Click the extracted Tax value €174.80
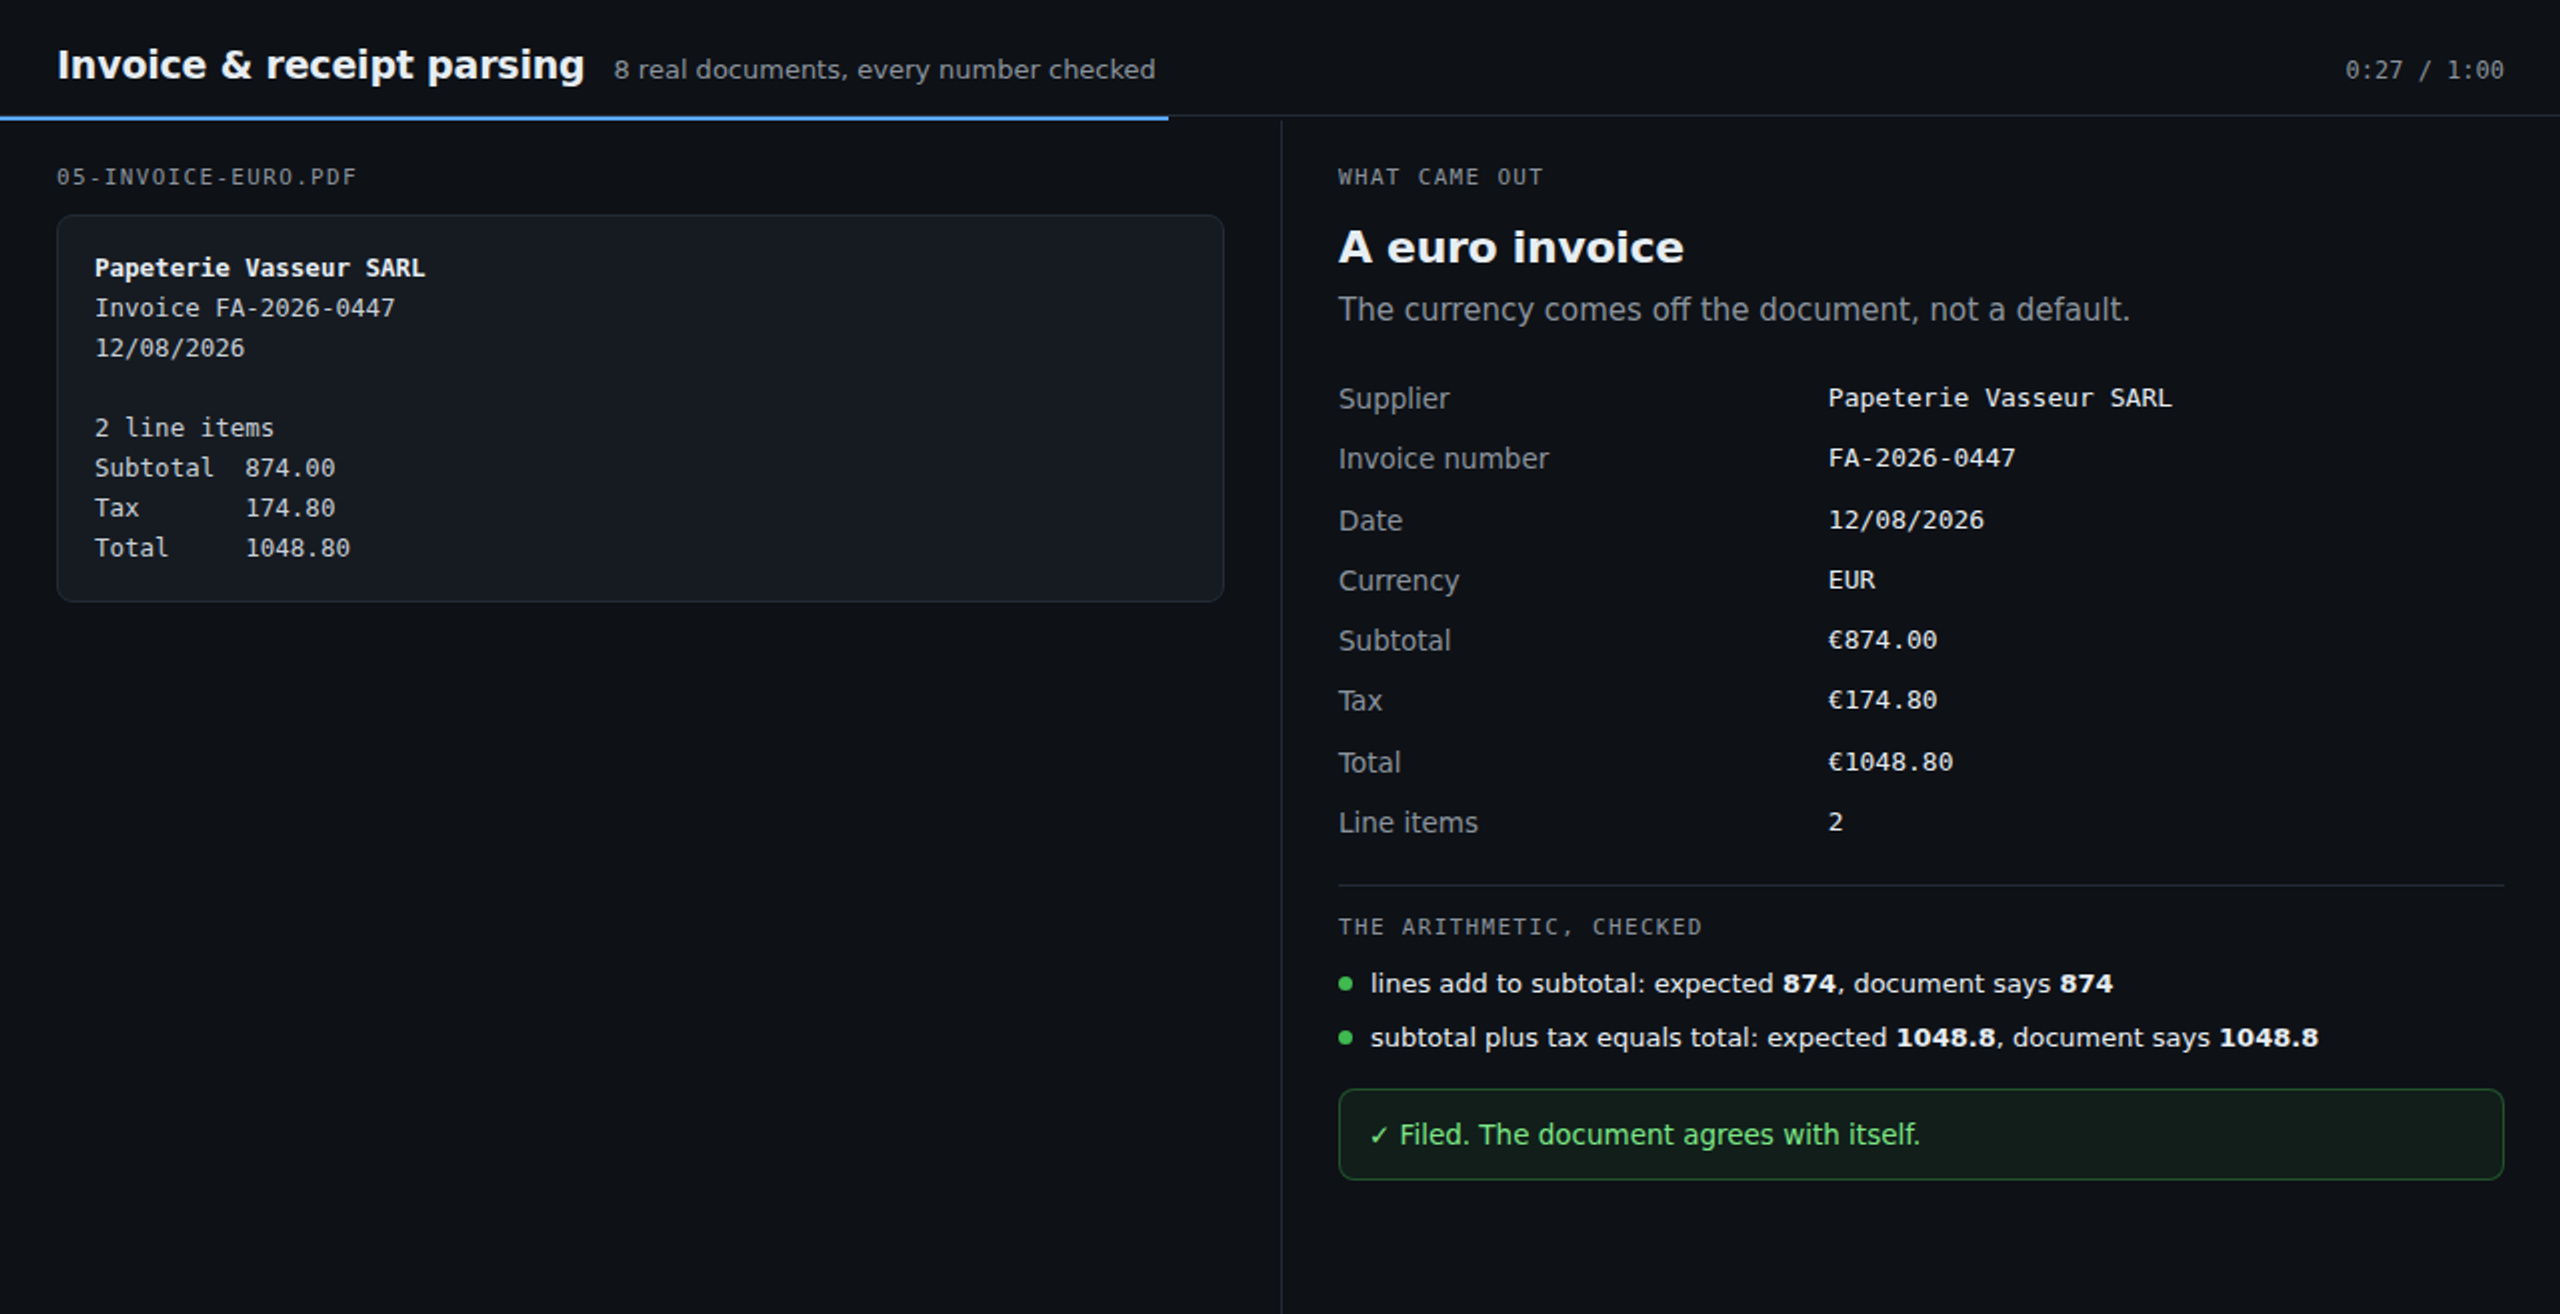The width and height of the screenshot is (2560, 1314). coord(1883,700)
